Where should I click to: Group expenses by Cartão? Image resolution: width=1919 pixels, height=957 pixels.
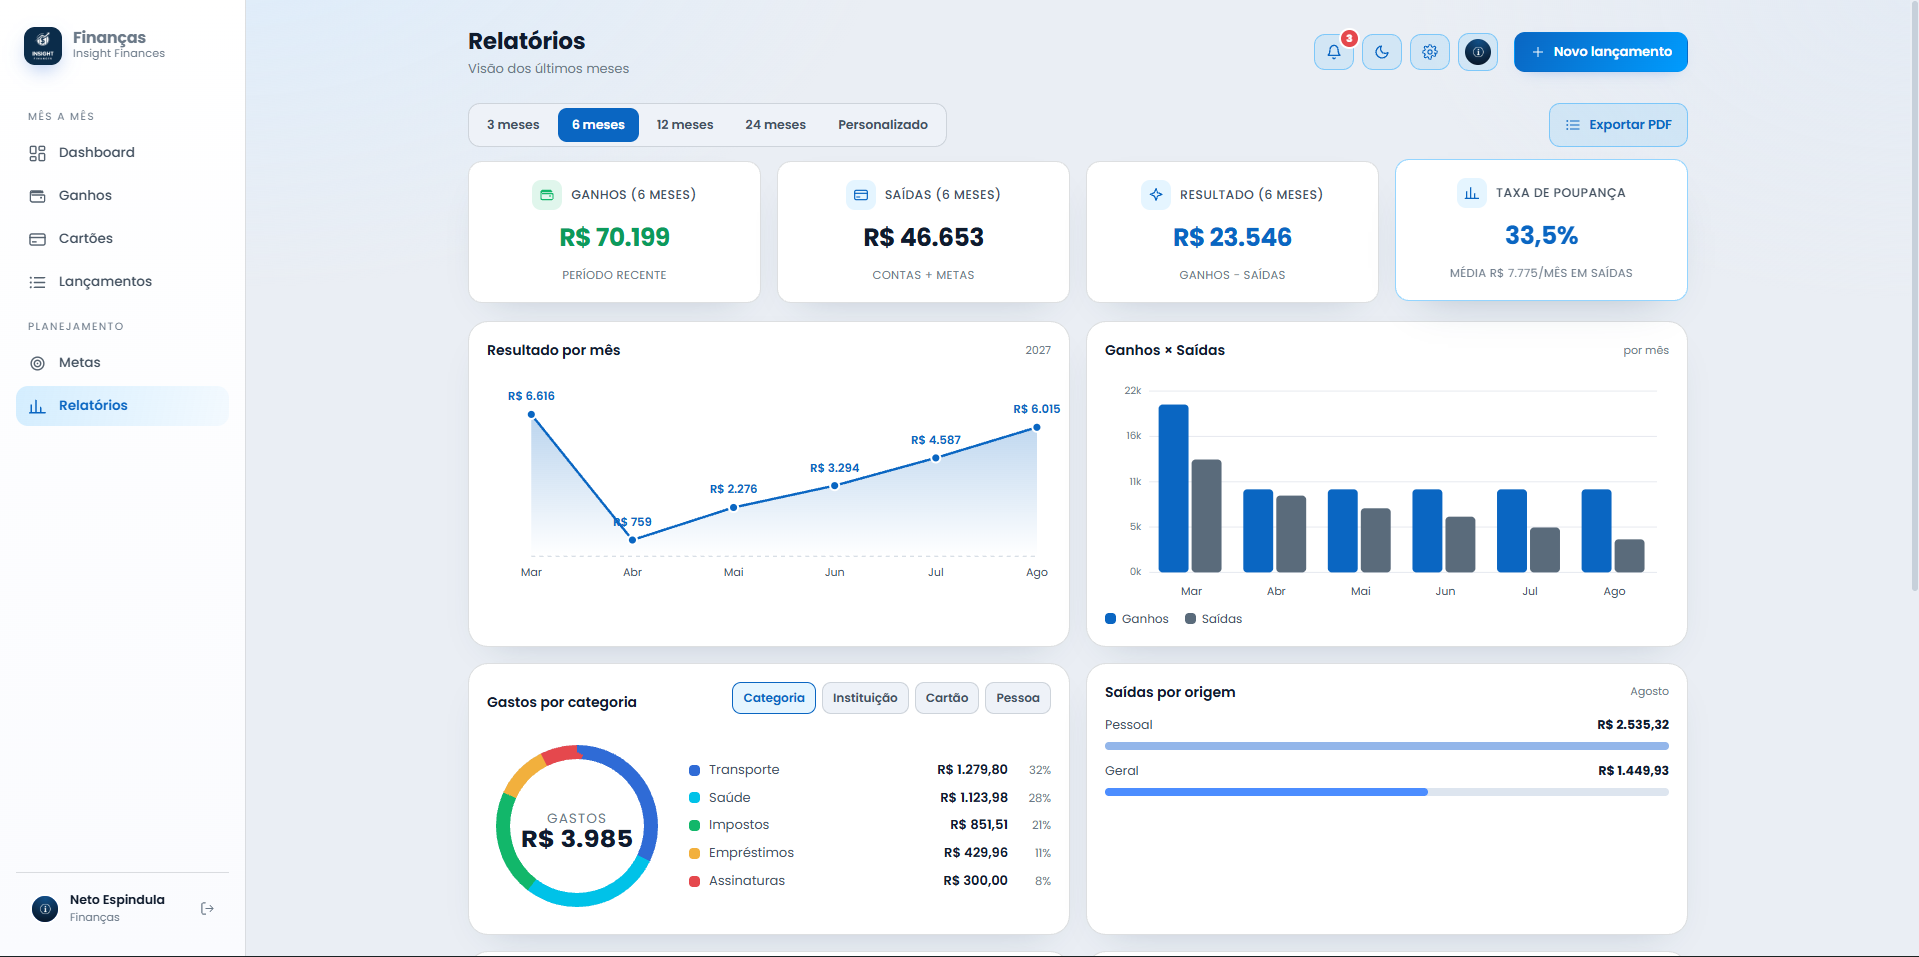click(947, 698)
